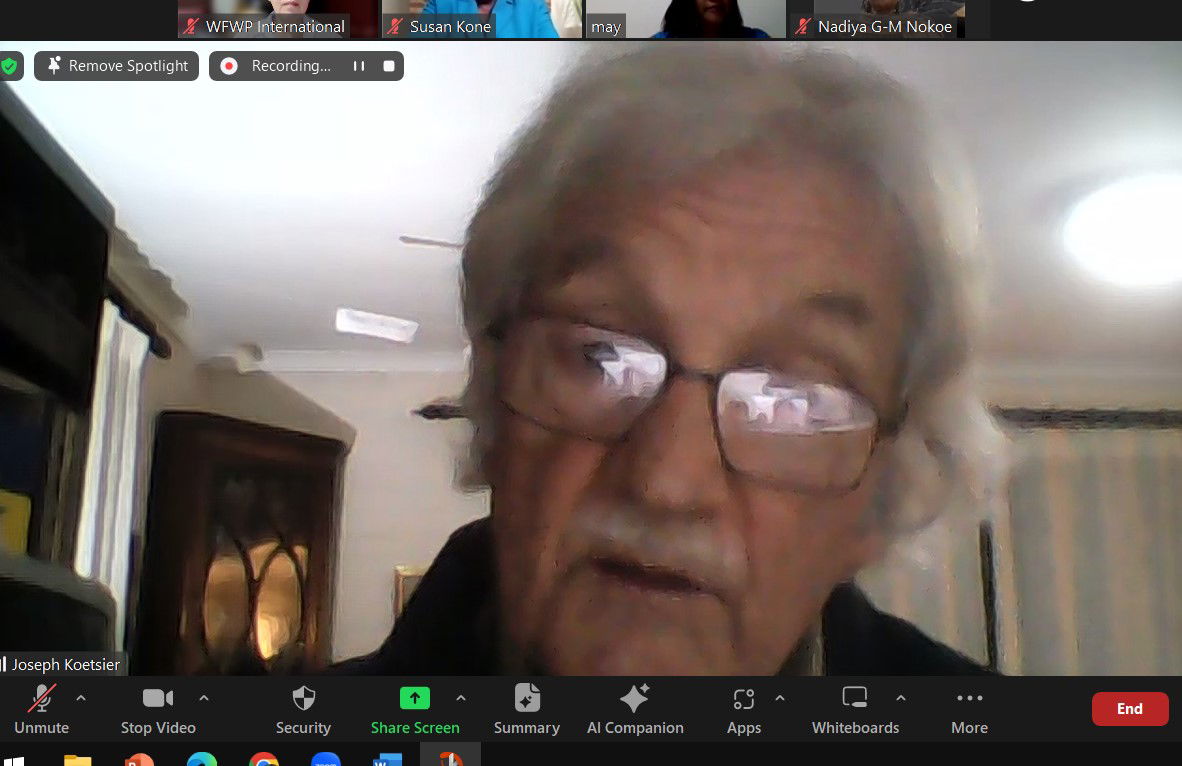The image size is (1182, 766).
Task: Pause the recording
Action: click(359, 66)
